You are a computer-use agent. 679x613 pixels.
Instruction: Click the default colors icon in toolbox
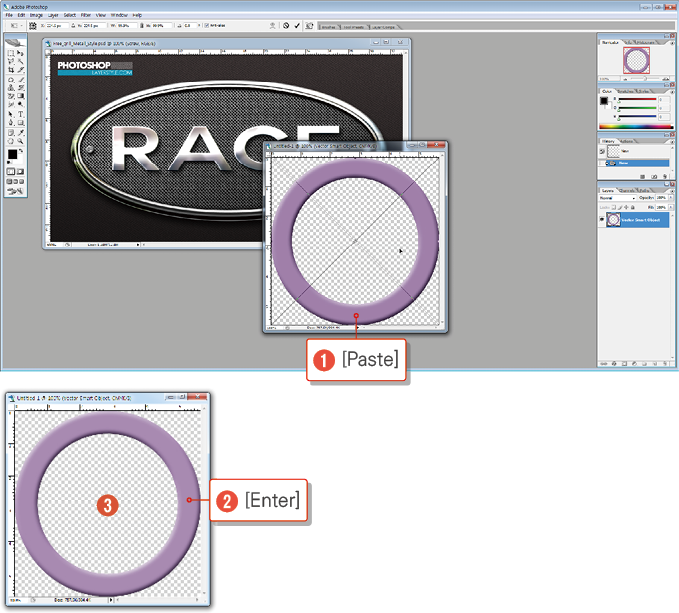[x=9, y=162]
